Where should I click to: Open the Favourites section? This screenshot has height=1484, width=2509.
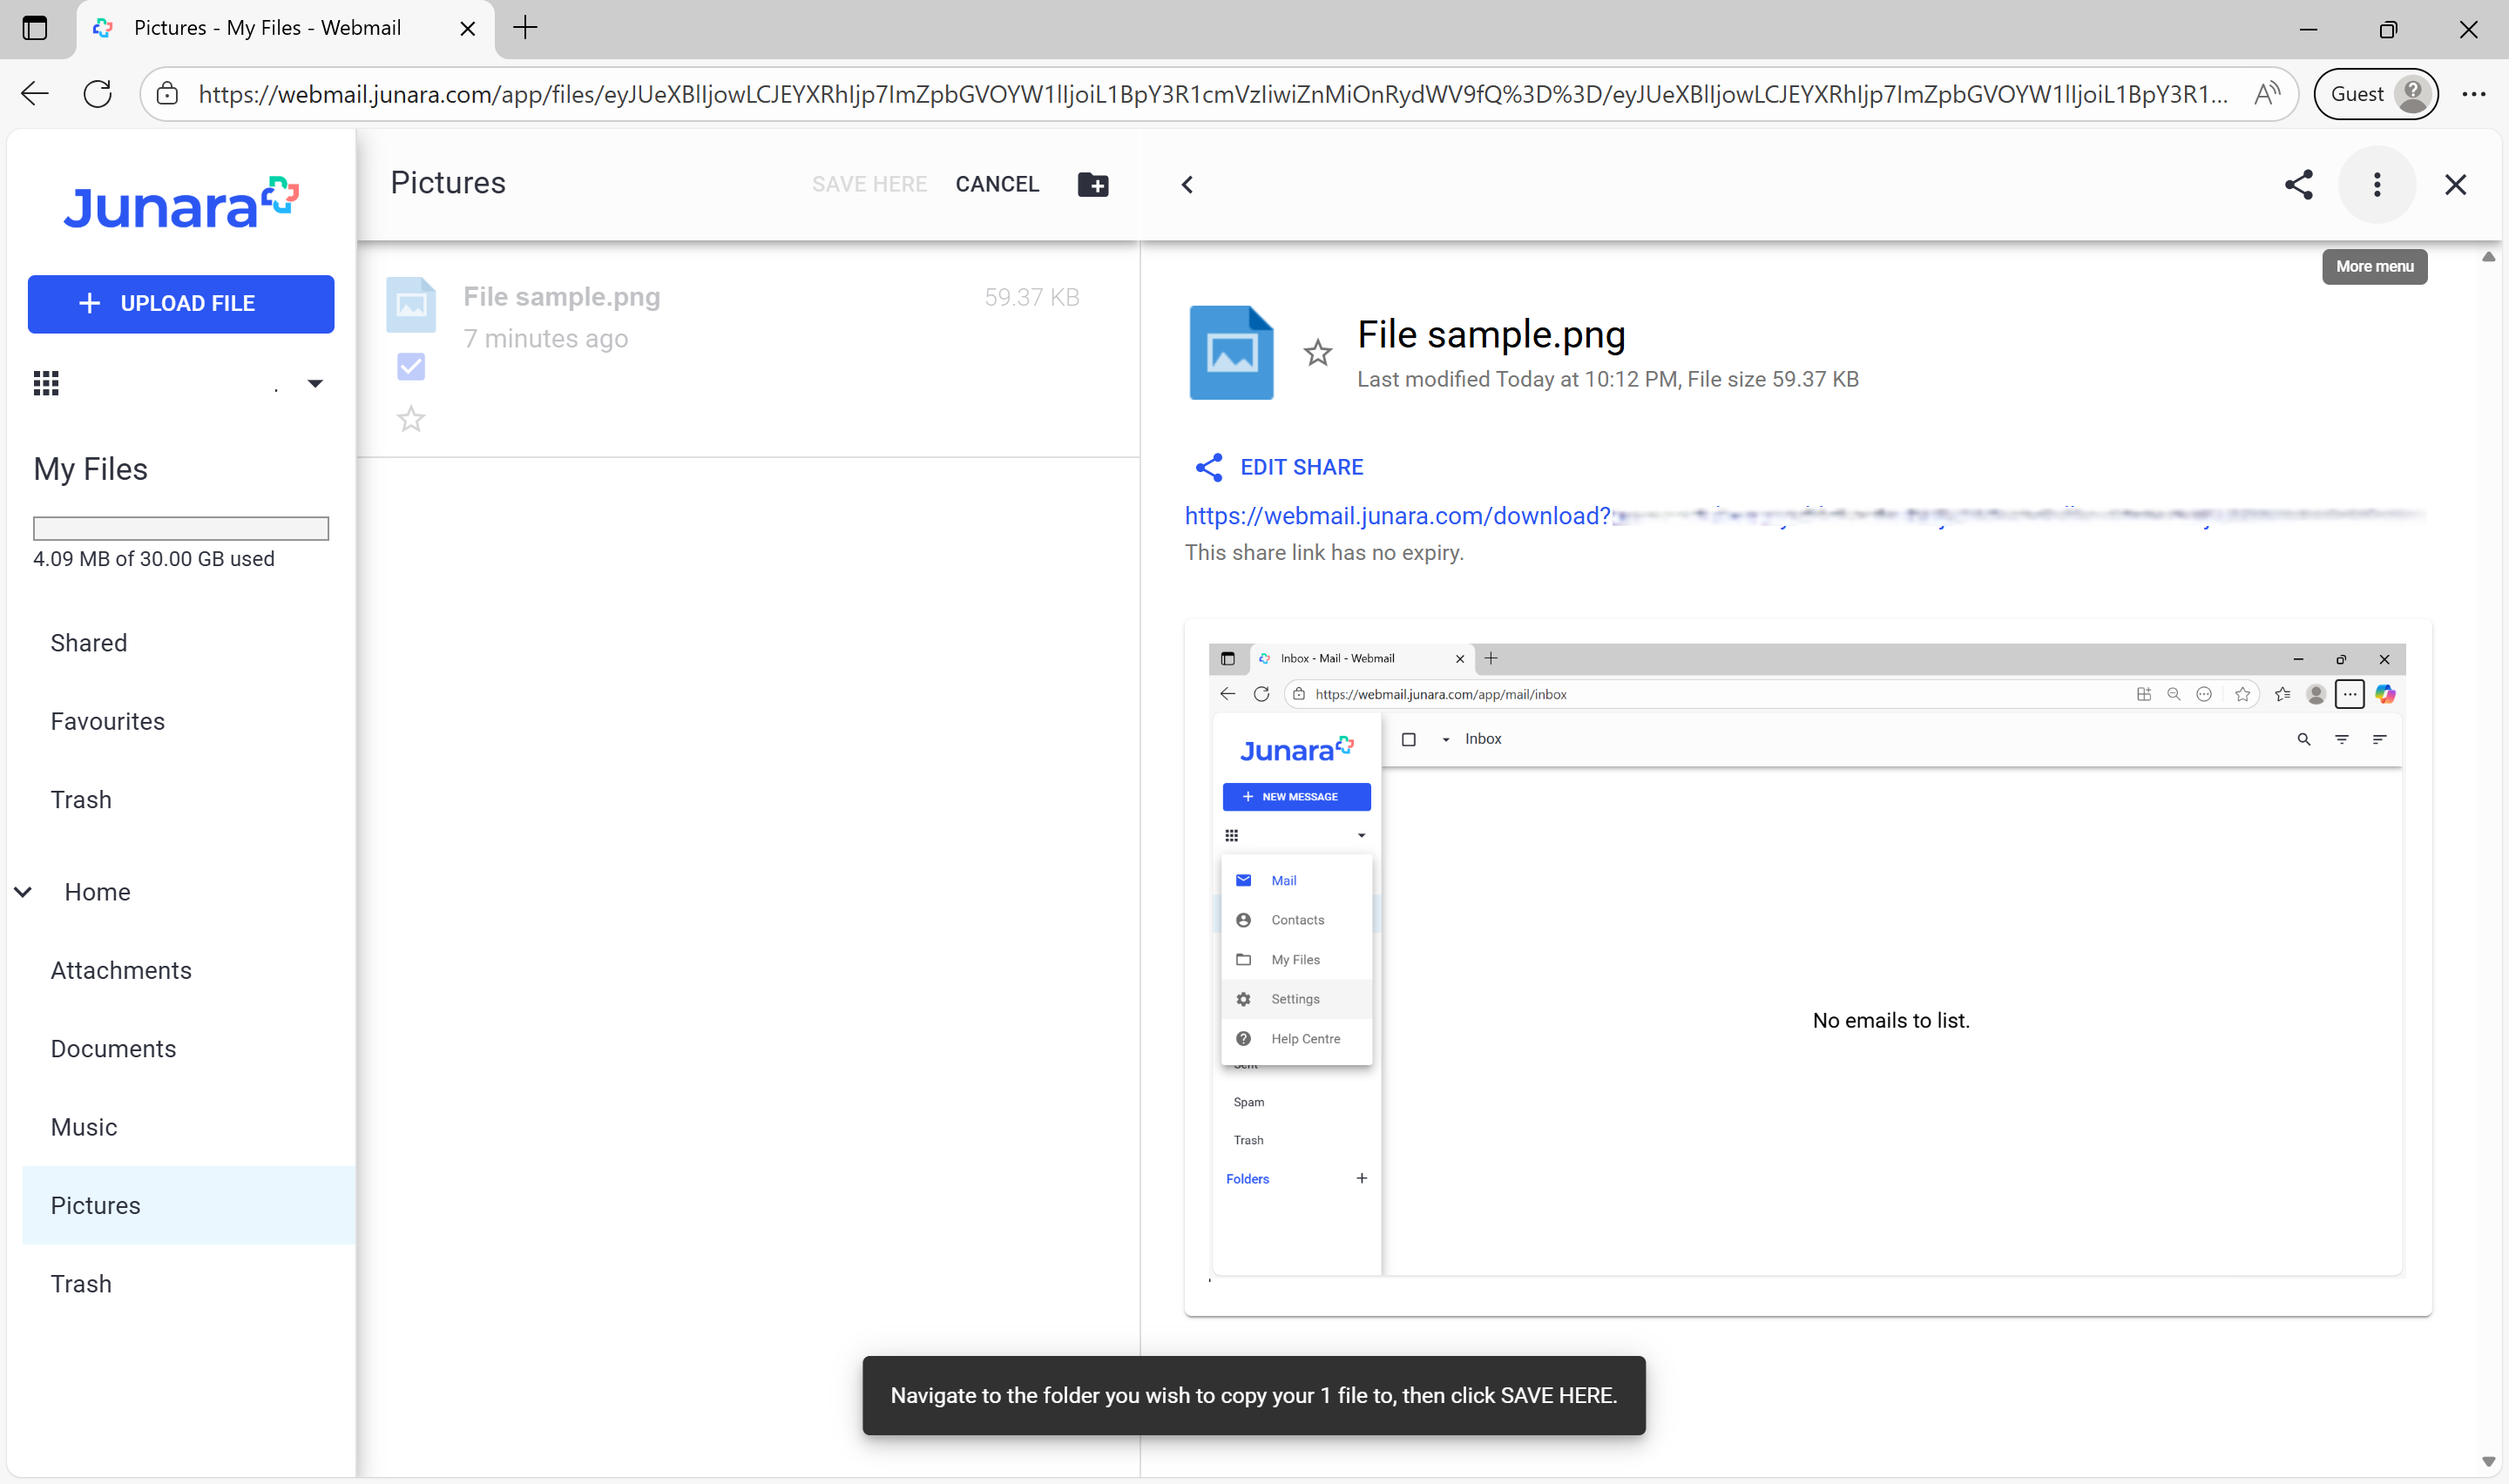108,722
